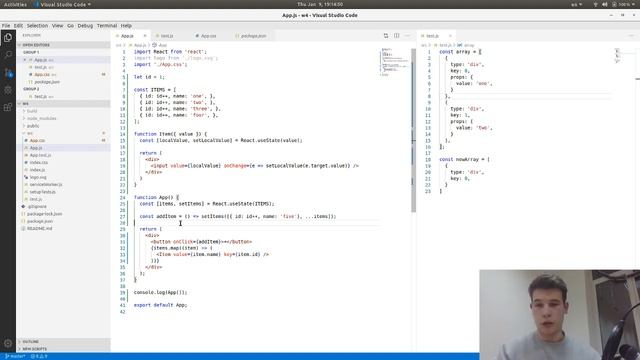Collapse the w4 project folder section
This screenshot has height=360, width=640.
coord(63,104)
